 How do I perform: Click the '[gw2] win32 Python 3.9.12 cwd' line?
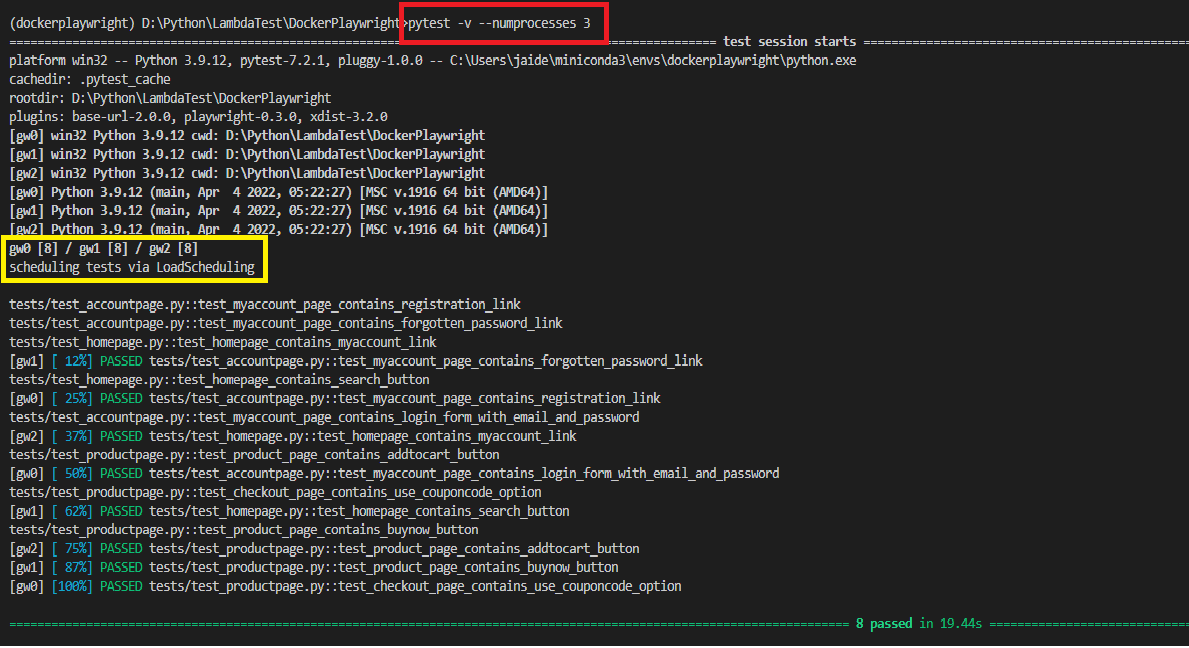[x=247, y=174]
